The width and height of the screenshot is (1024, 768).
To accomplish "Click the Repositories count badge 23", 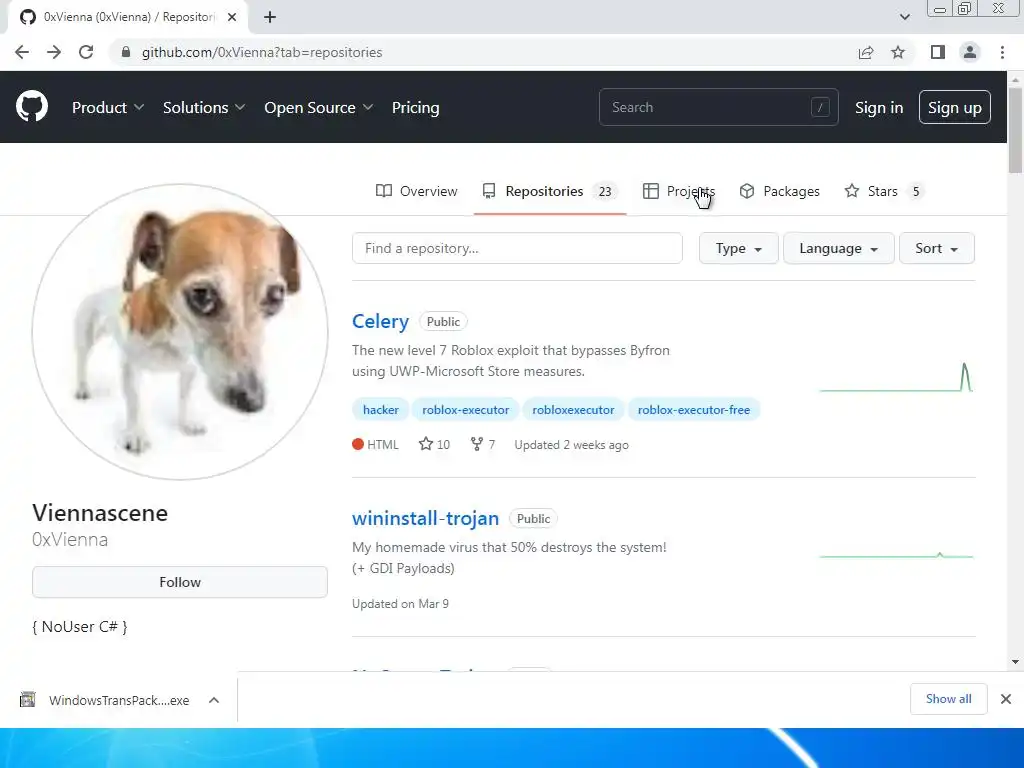I will pyautogui.click(x=605, y=191).
